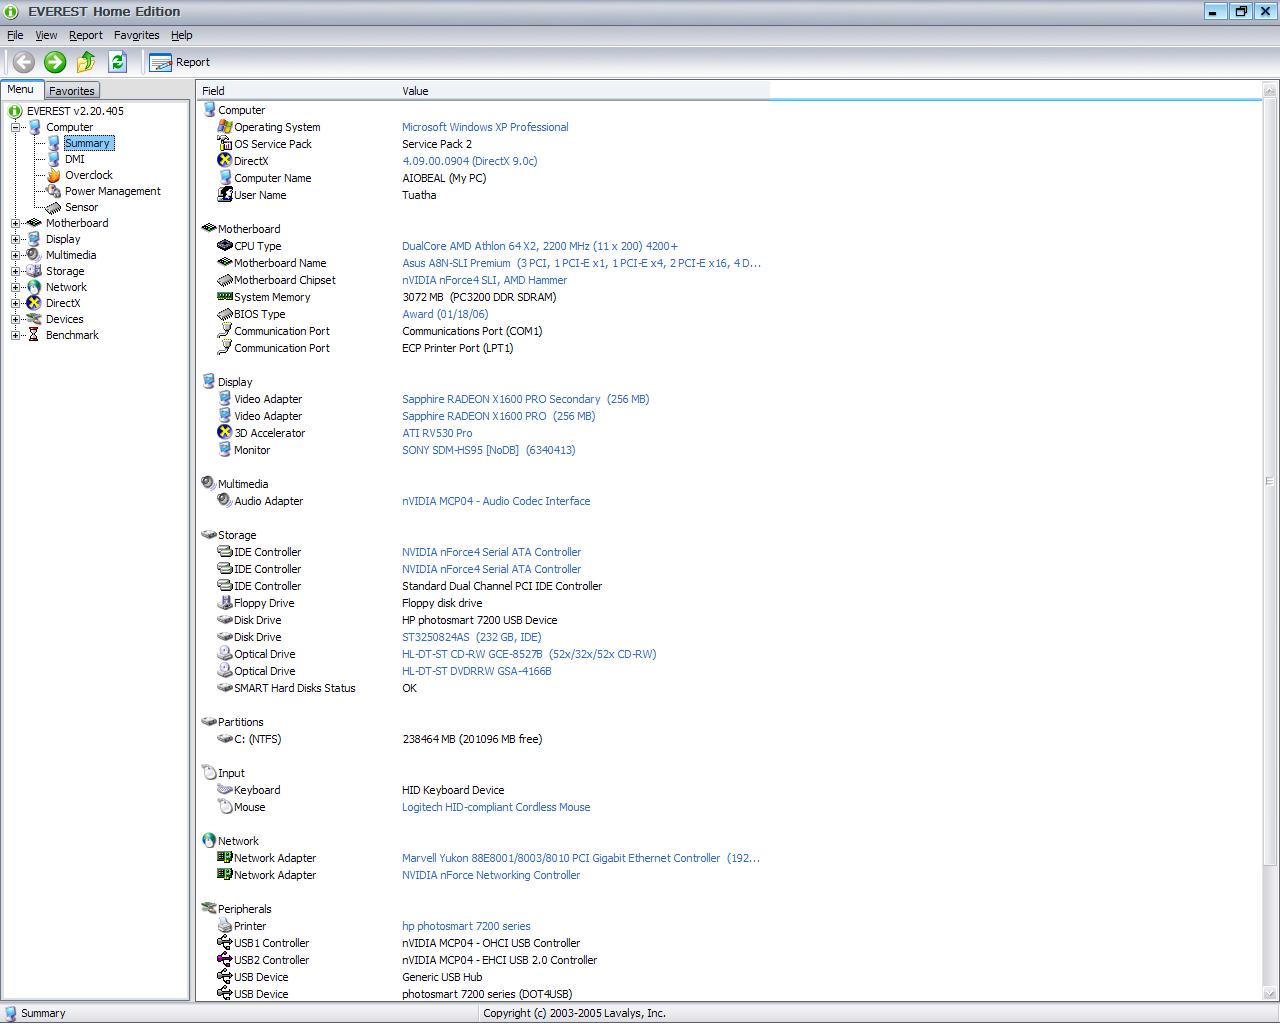Screen dimensions: 1280x1024
Task: Open the ATI RV530 Pro link
Action: pyautogui.click(x=437, y=433)
